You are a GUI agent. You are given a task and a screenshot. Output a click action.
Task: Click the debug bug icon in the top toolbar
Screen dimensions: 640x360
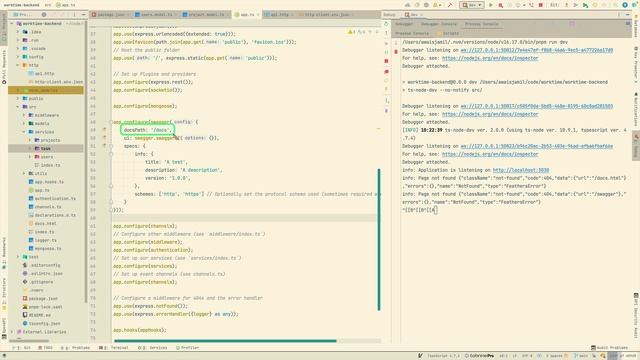pos(500,5)
